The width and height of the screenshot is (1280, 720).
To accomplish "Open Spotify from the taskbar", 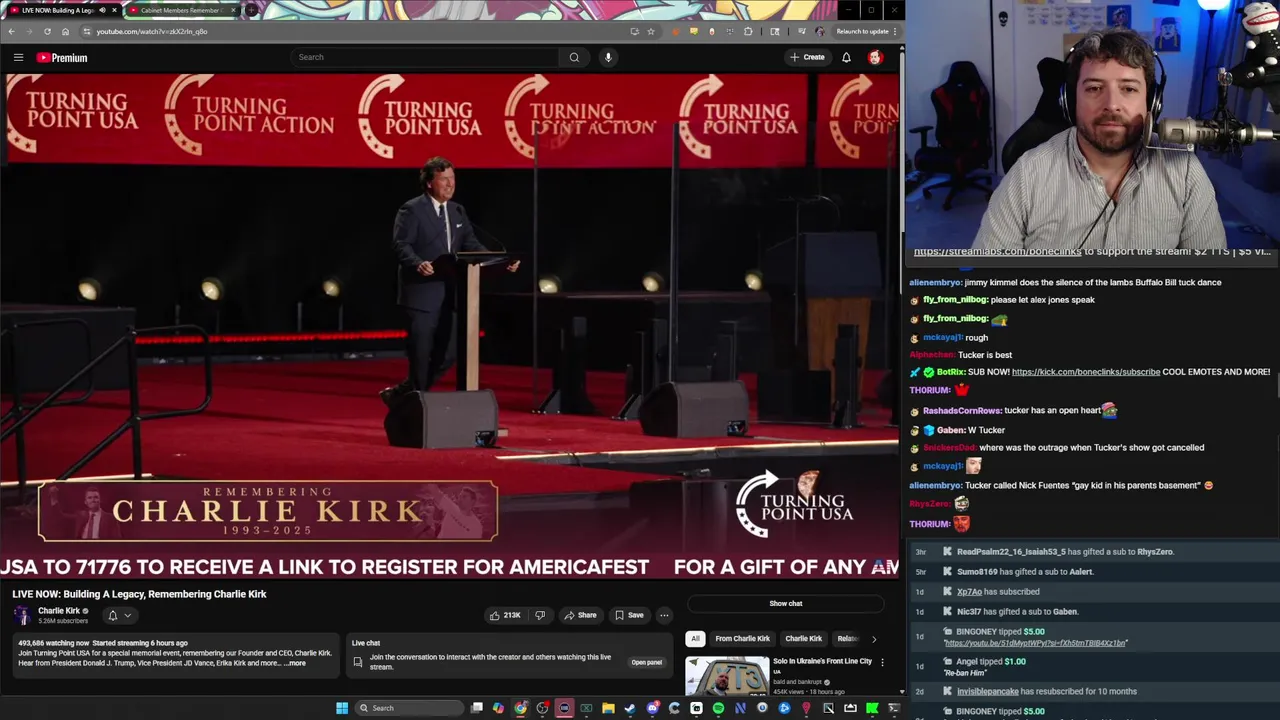I will 718,708.
